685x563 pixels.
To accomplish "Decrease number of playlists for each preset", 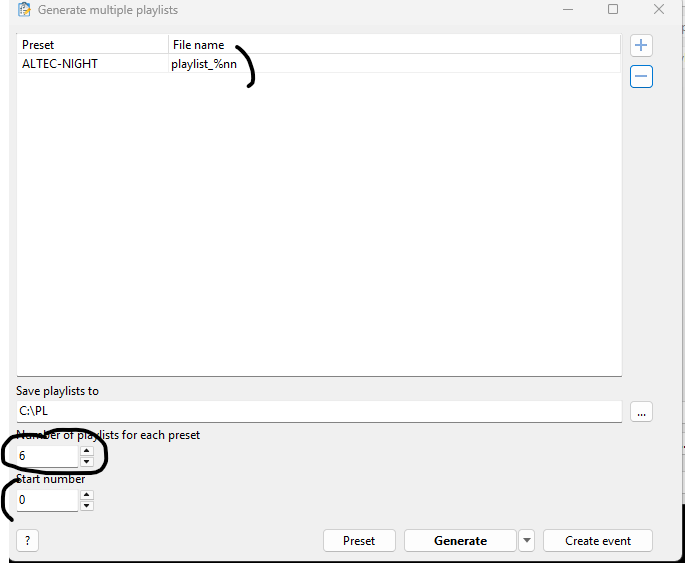I will click(x=87, y=461).
